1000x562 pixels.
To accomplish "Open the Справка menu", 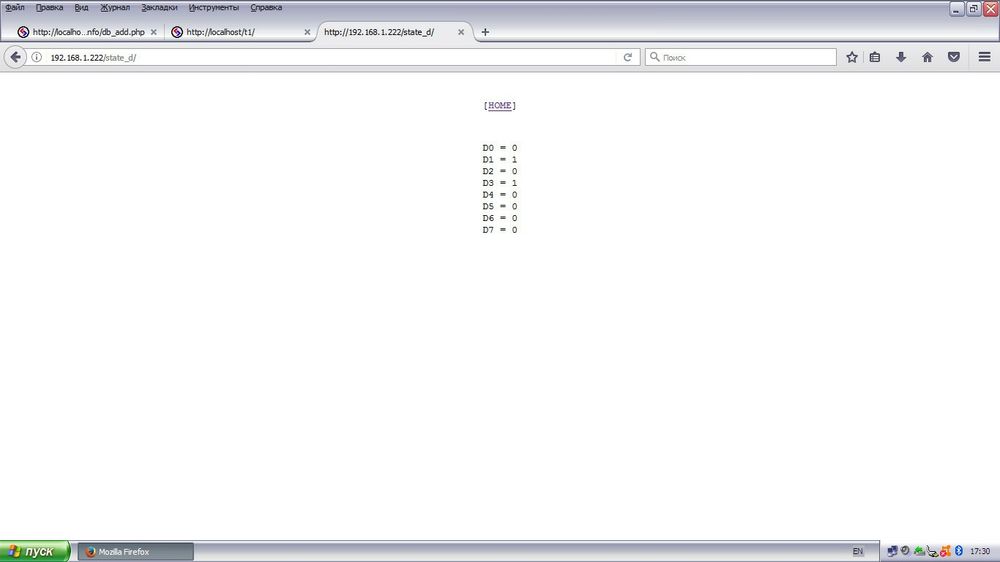I will coord(266,8).
